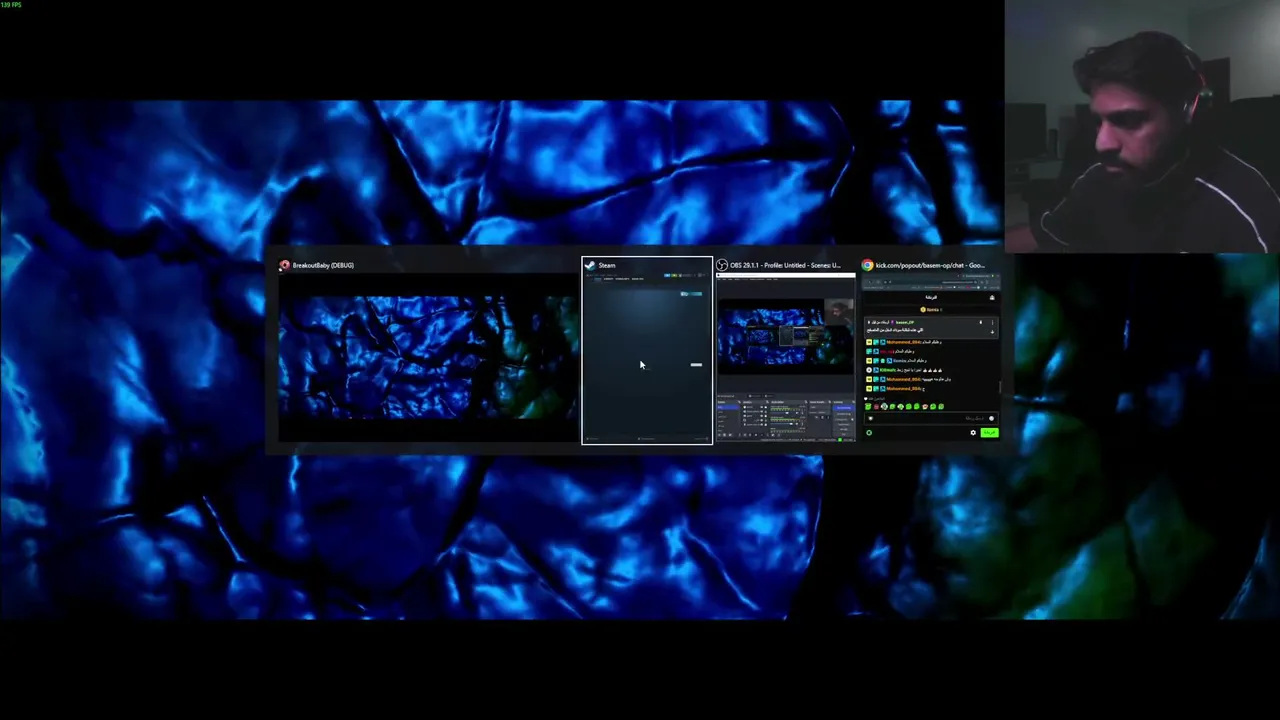Click the Chrome logo icon in switcher
Viewport: 1280px width, 720px height.
(868, 265)
